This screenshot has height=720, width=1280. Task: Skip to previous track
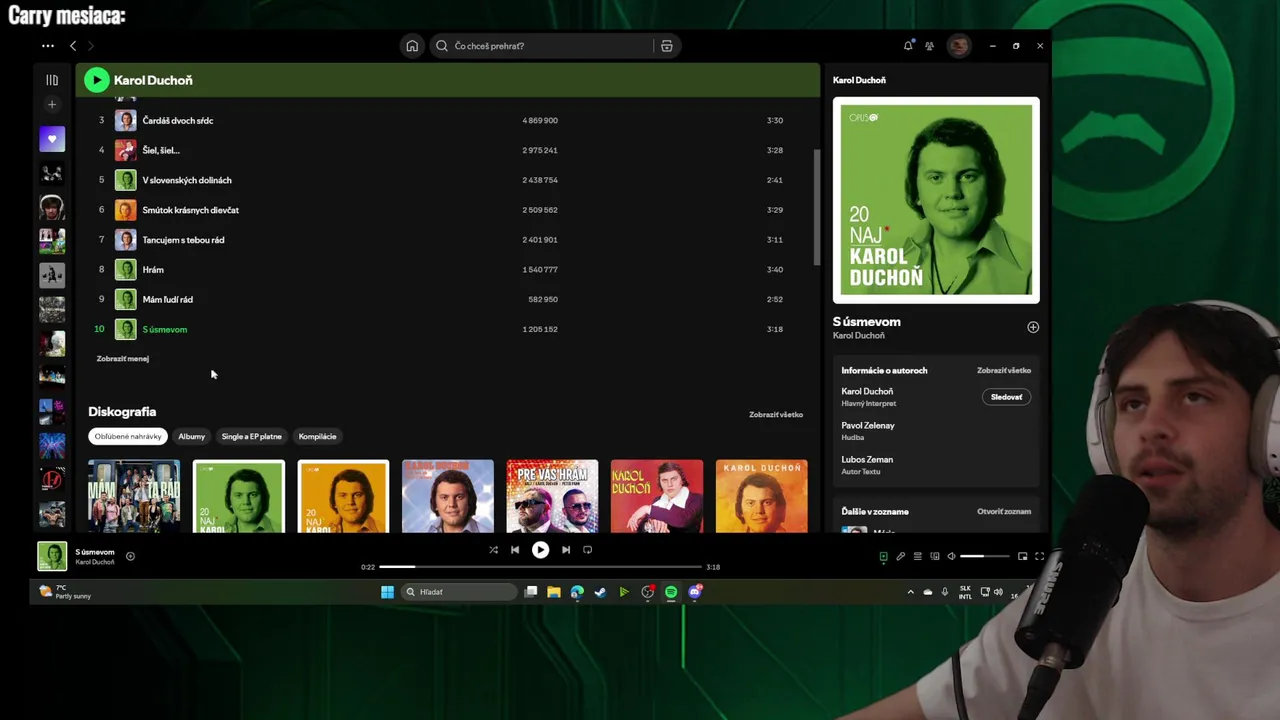click(x=515, y=549)
